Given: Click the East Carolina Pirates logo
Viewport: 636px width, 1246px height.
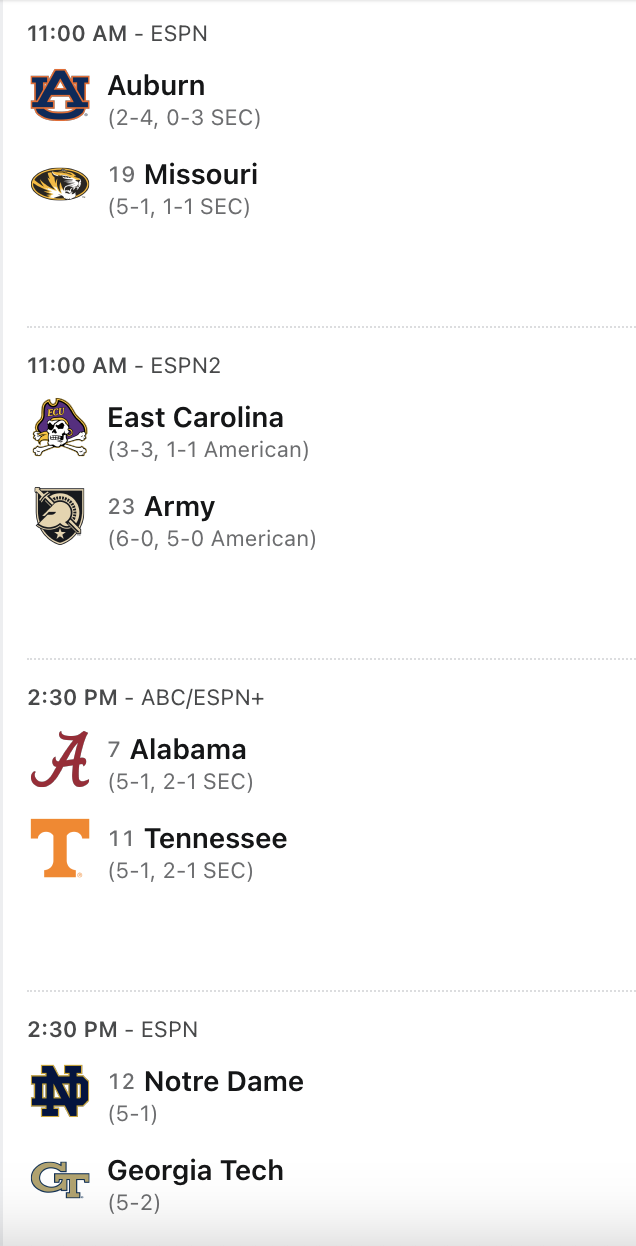Looking at the screenshot, I should point(59,428).
